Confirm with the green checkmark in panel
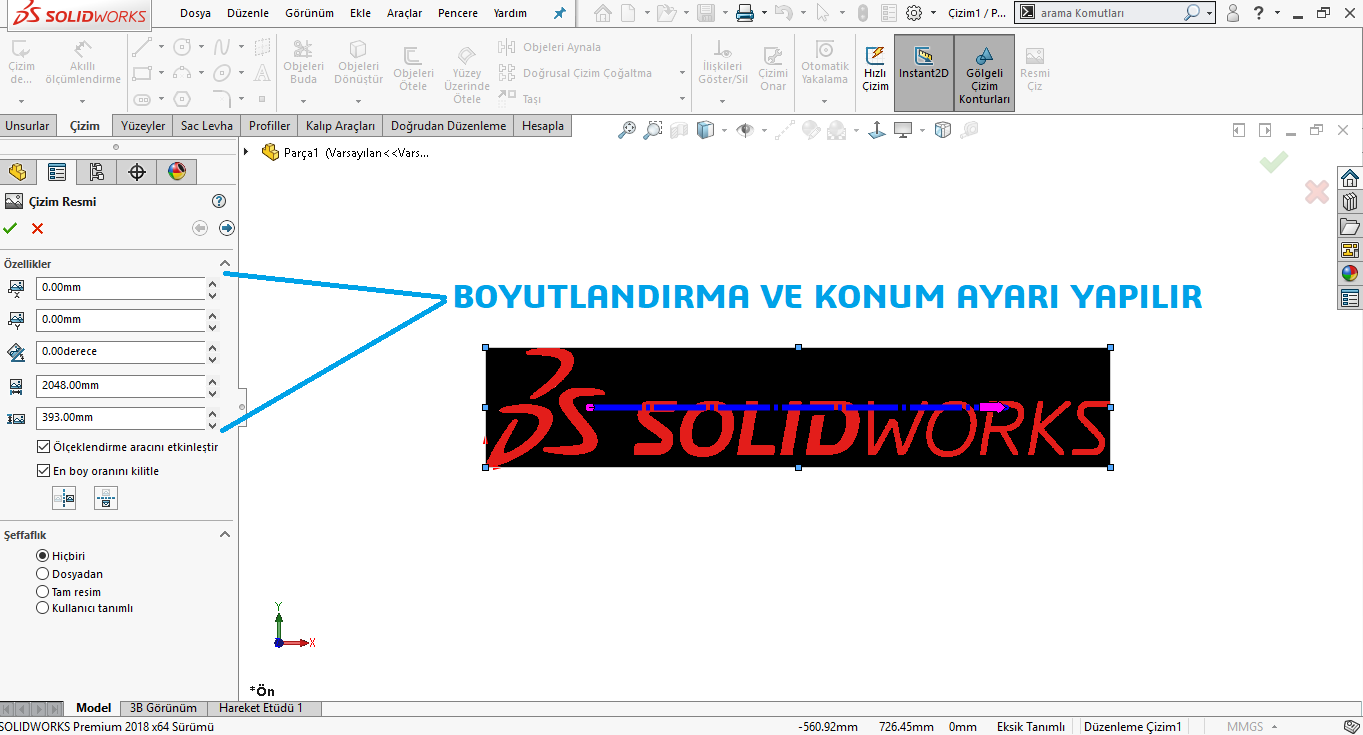Image resolution: width=1363 pixels, height=735 pixels. click(10, 229)
